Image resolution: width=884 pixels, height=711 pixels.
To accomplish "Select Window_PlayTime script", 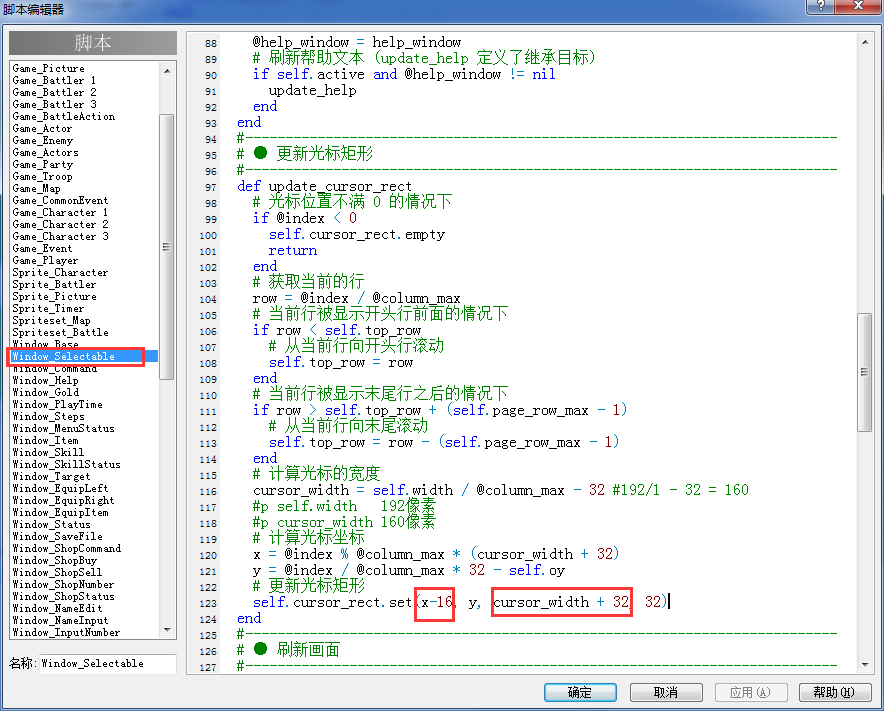I will tap(58, 405).
